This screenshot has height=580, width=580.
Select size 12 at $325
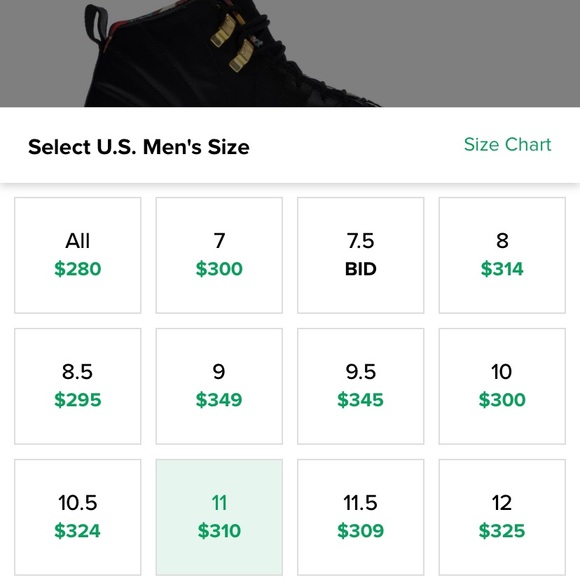click(502, 517)
